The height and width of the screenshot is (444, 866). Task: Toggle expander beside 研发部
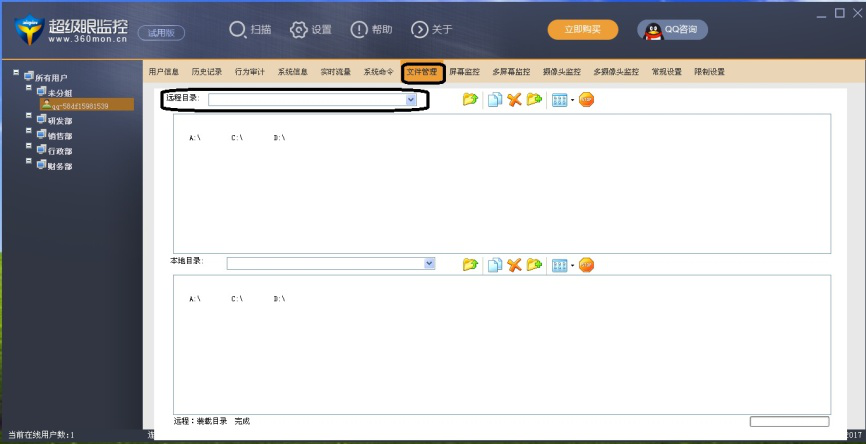(29, 115)
